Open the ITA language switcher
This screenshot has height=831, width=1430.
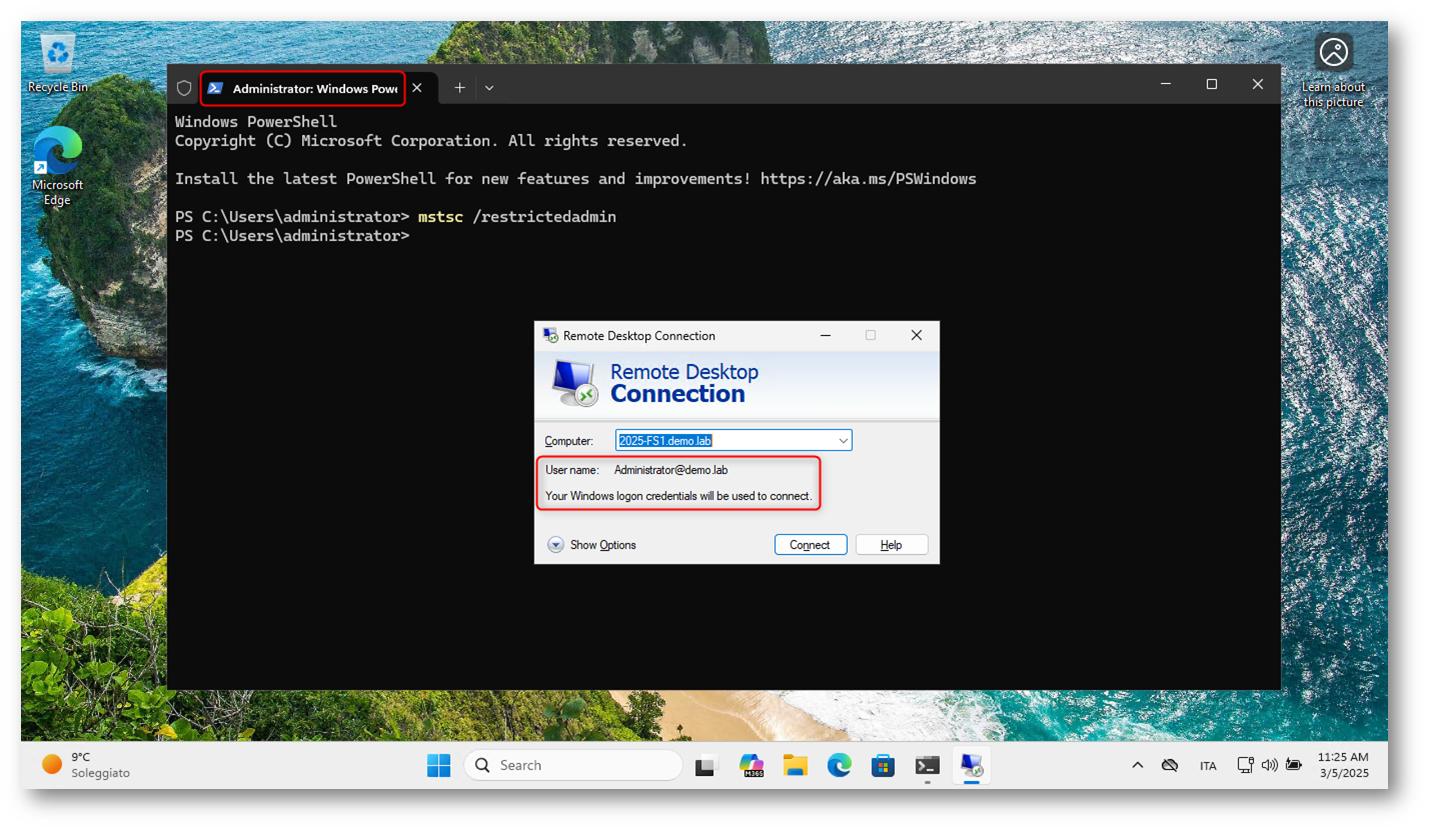pyautogui.click(x=1208, y=766)
